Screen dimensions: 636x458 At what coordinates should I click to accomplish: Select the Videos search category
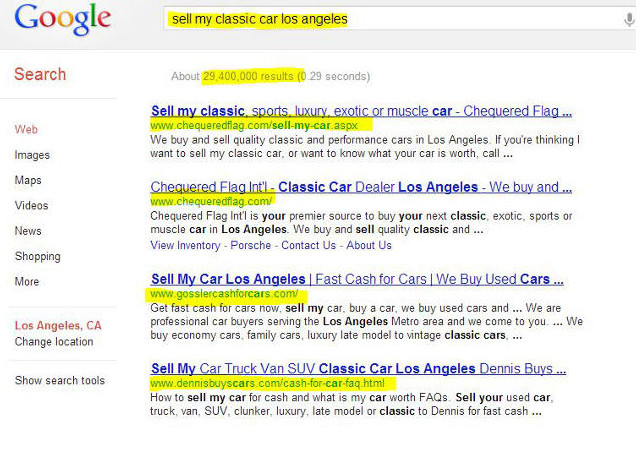(31, 205)
